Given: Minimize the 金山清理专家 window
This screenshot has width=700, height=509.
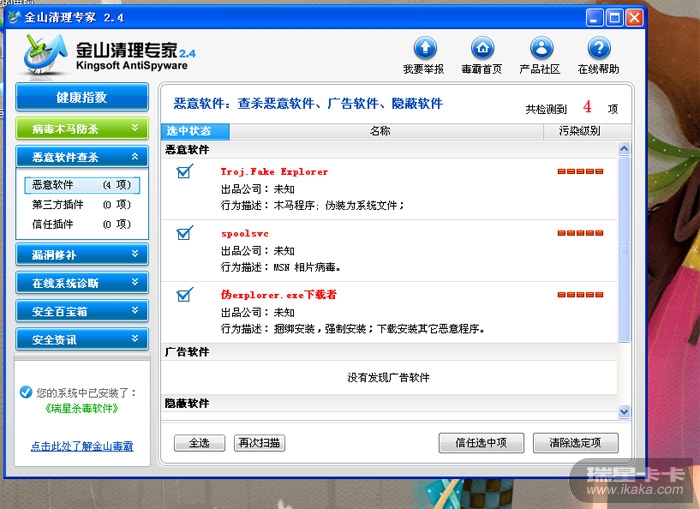Looking at the screenshot, I should point(594,18).
